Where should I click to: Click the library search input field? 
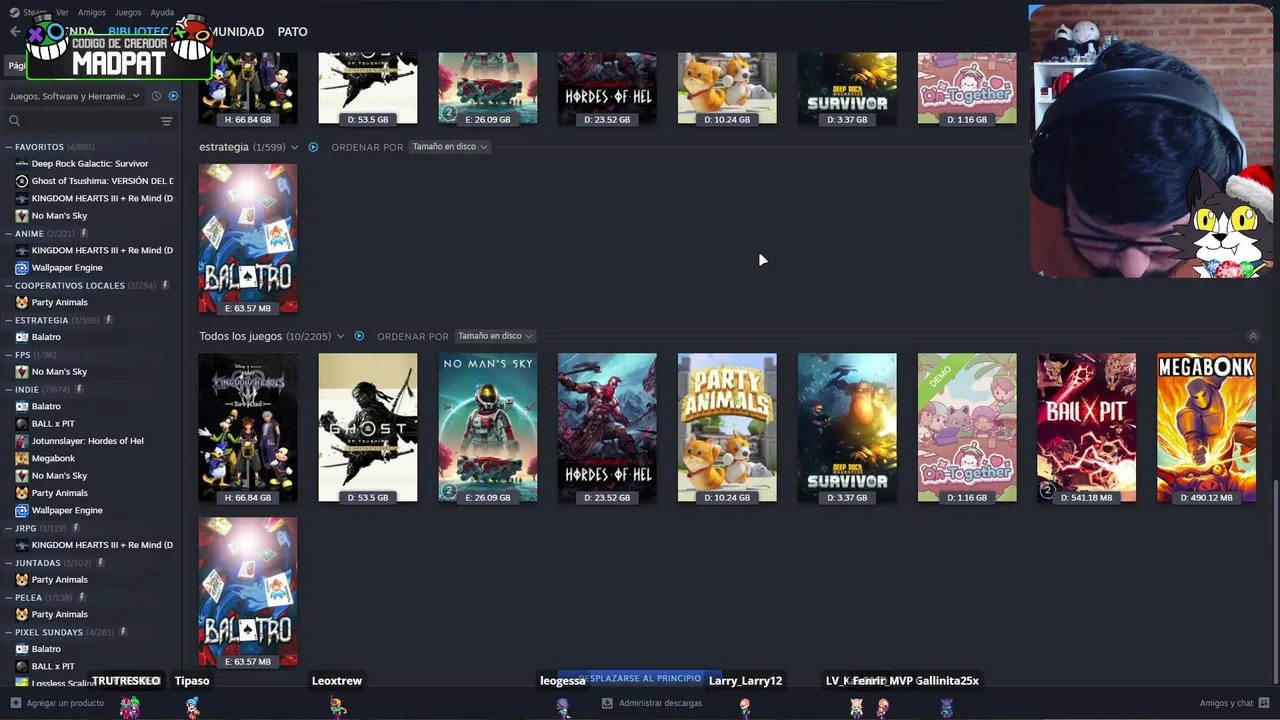(88, 121)
